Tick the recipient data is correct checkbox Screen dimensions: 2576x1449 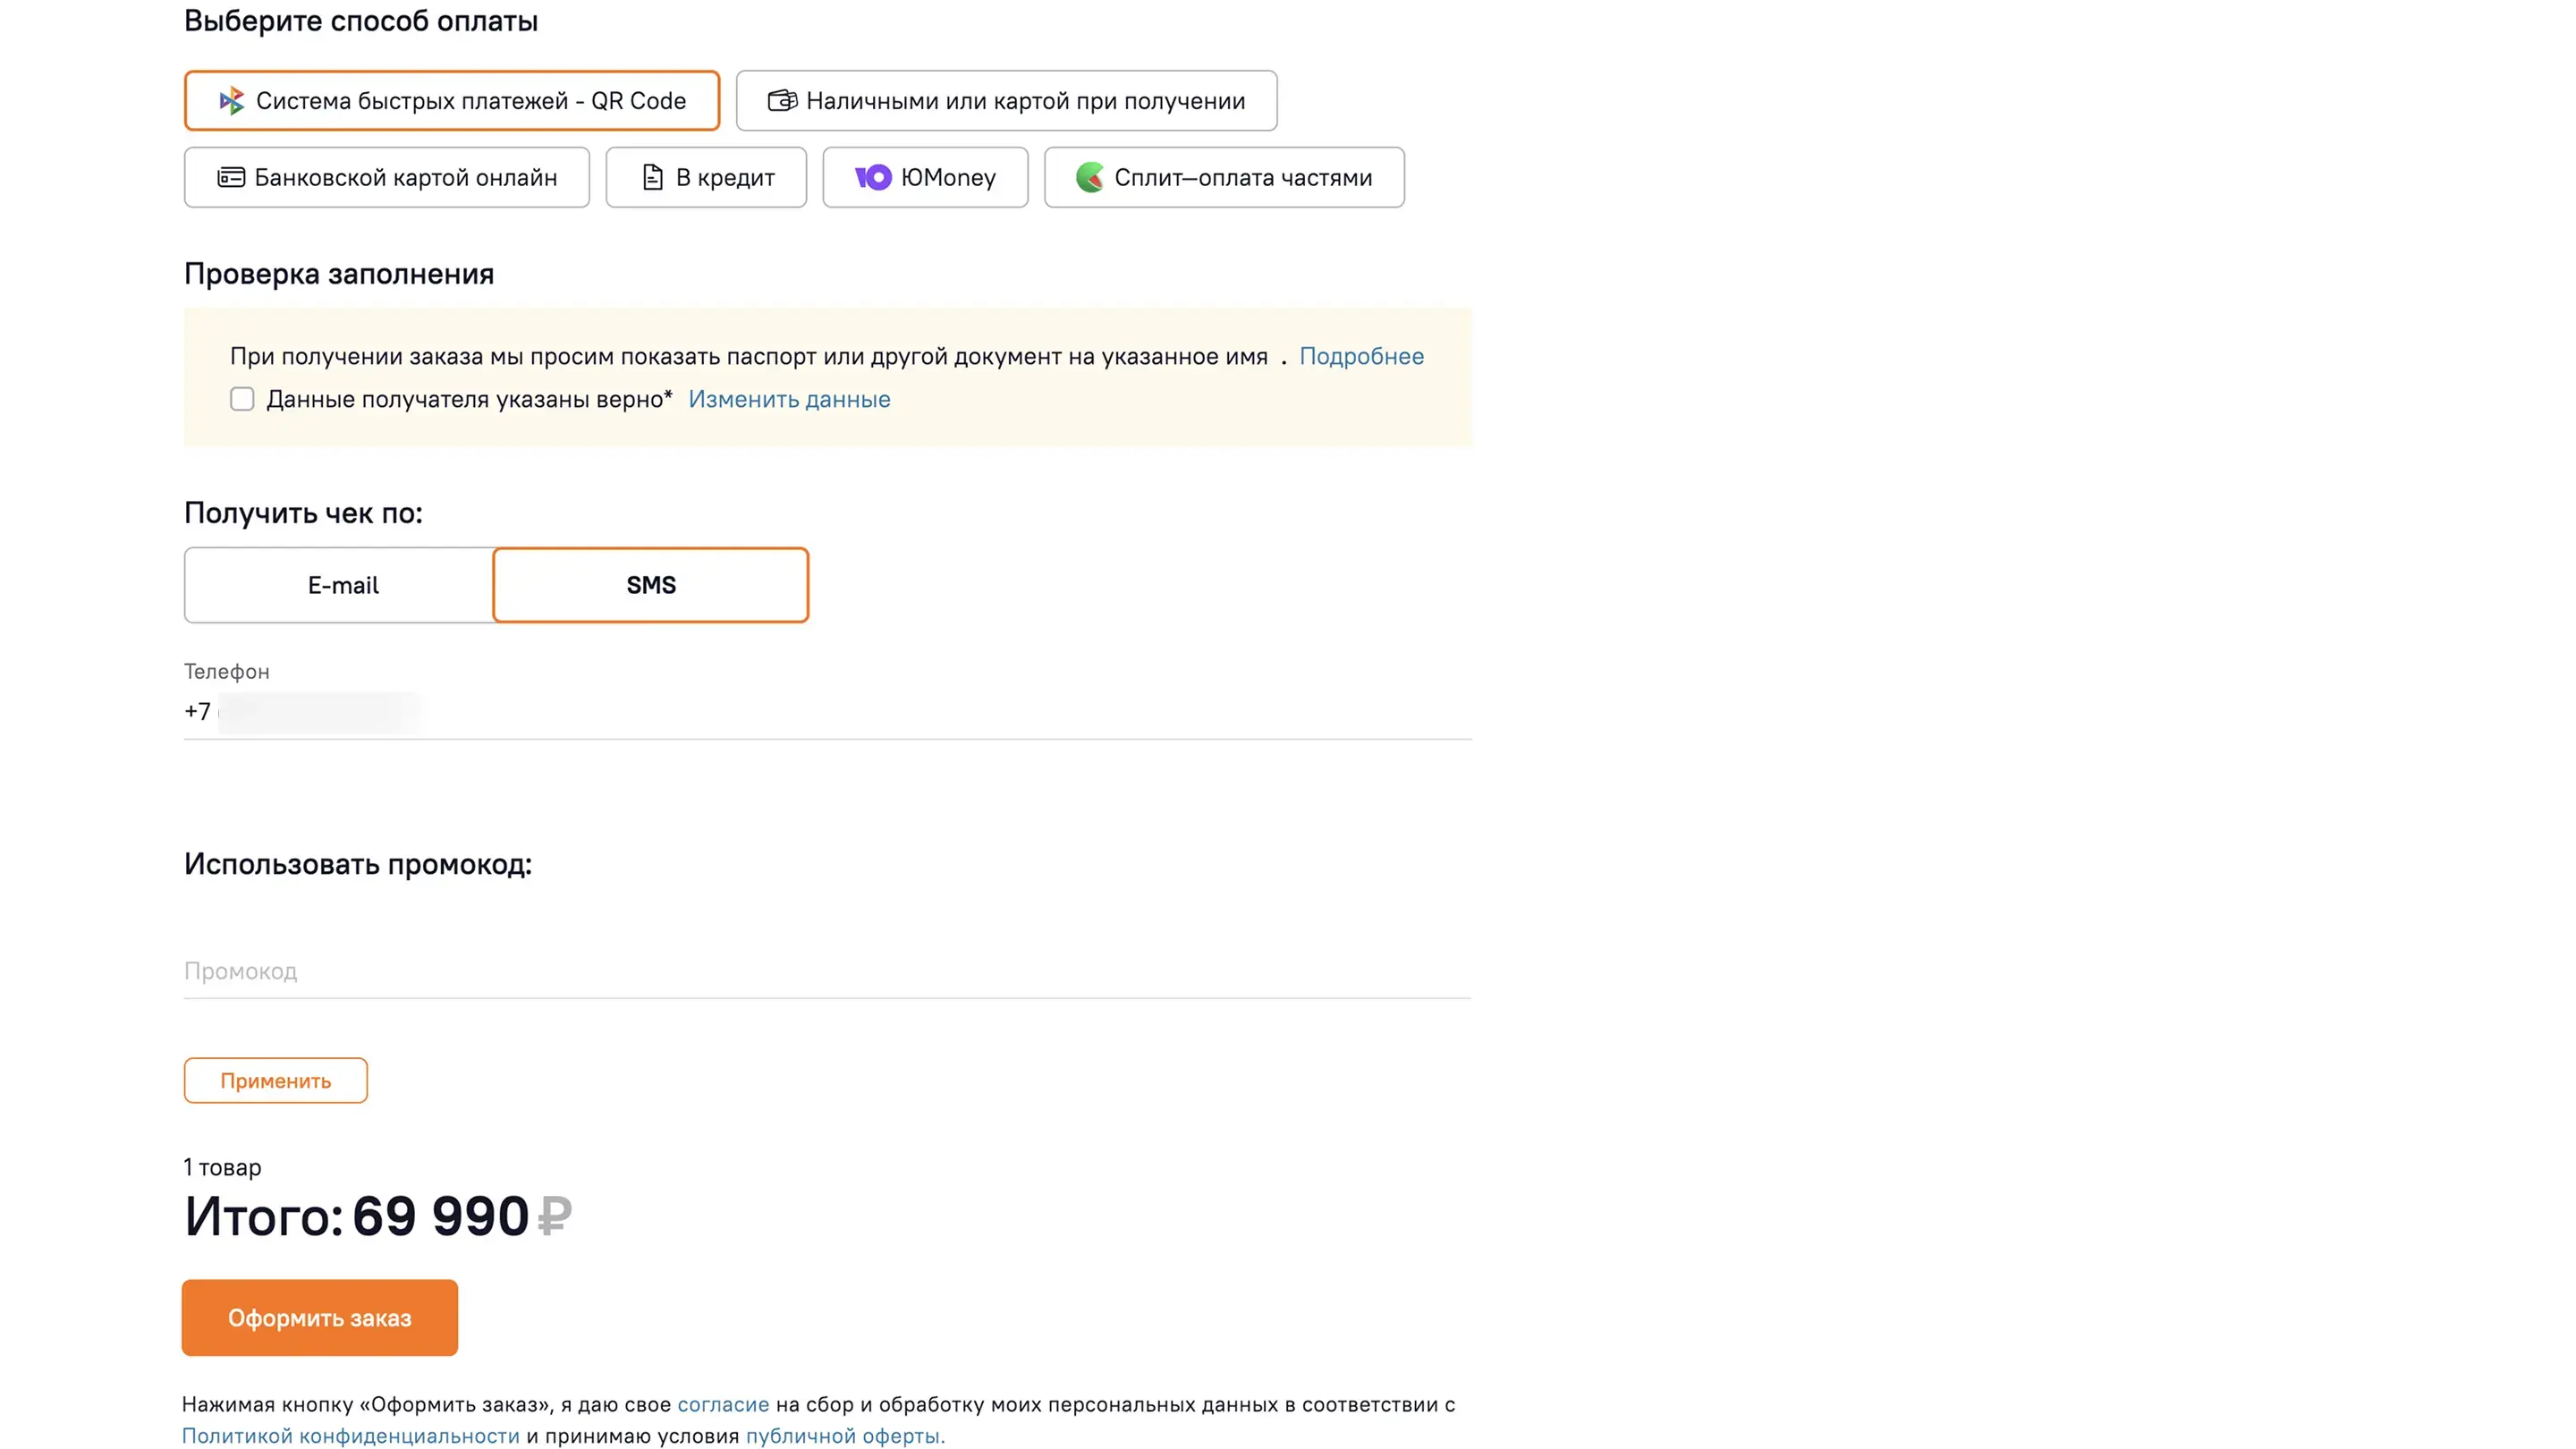[242, 400]
